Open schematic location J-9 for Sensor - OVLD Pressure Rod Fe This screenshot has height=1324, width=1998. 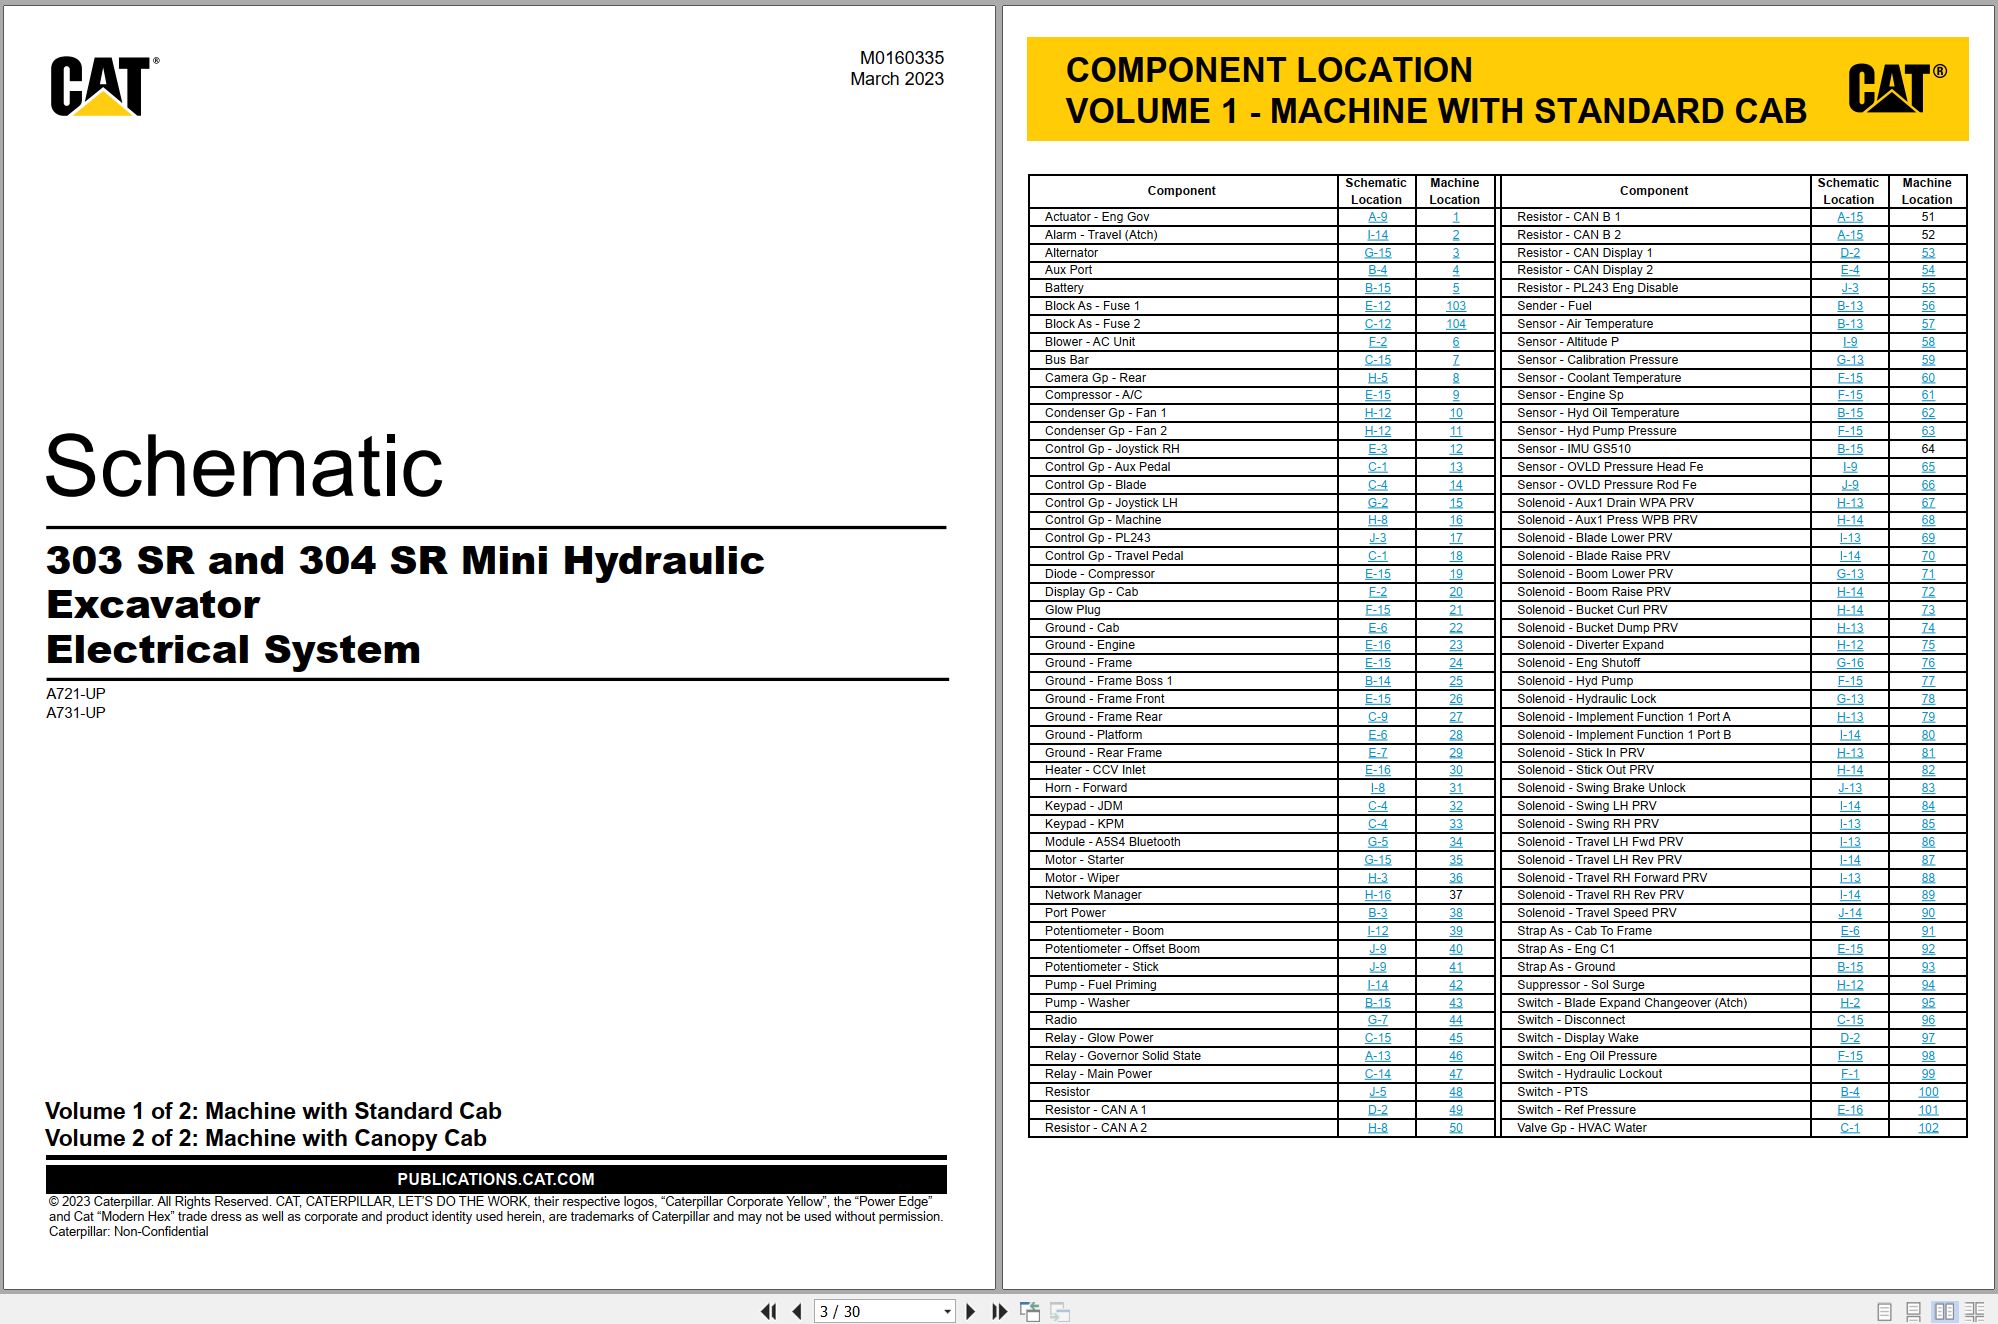(1850, 485)
